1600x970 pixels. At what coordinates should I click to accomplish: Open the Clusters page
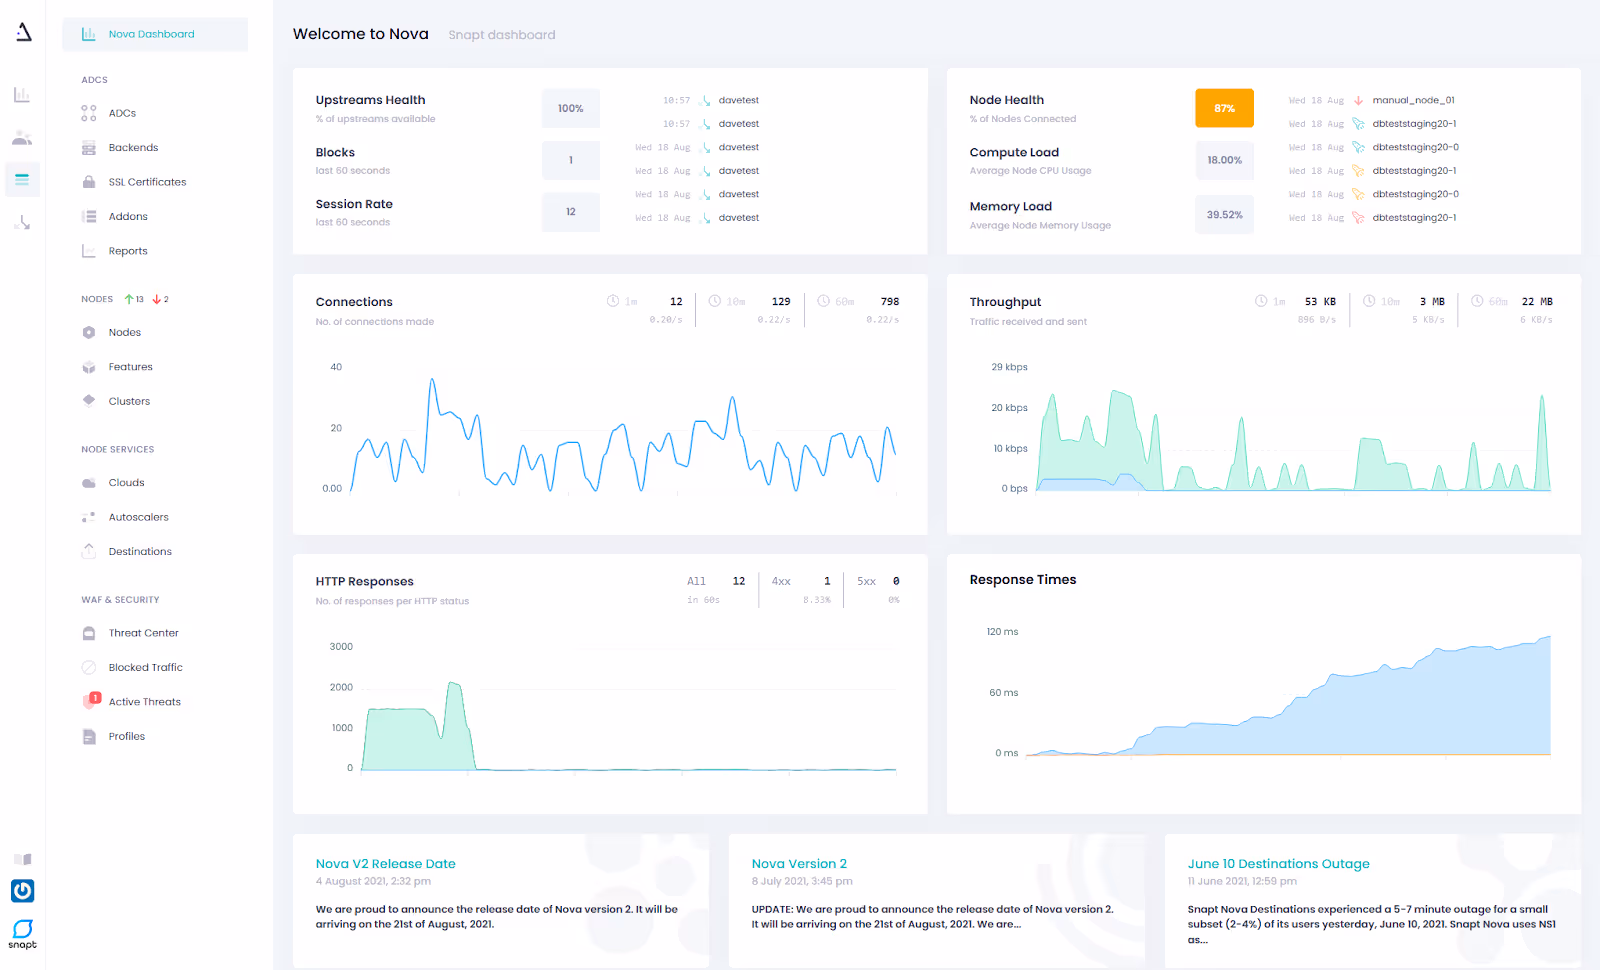tap(129, 402)
